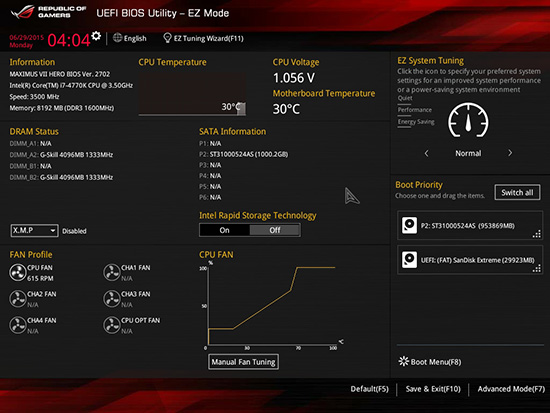The width and height of the screenshot is (550, 413).
Task: Click the ROG logo at top left
Action: [x=23, y=12]
